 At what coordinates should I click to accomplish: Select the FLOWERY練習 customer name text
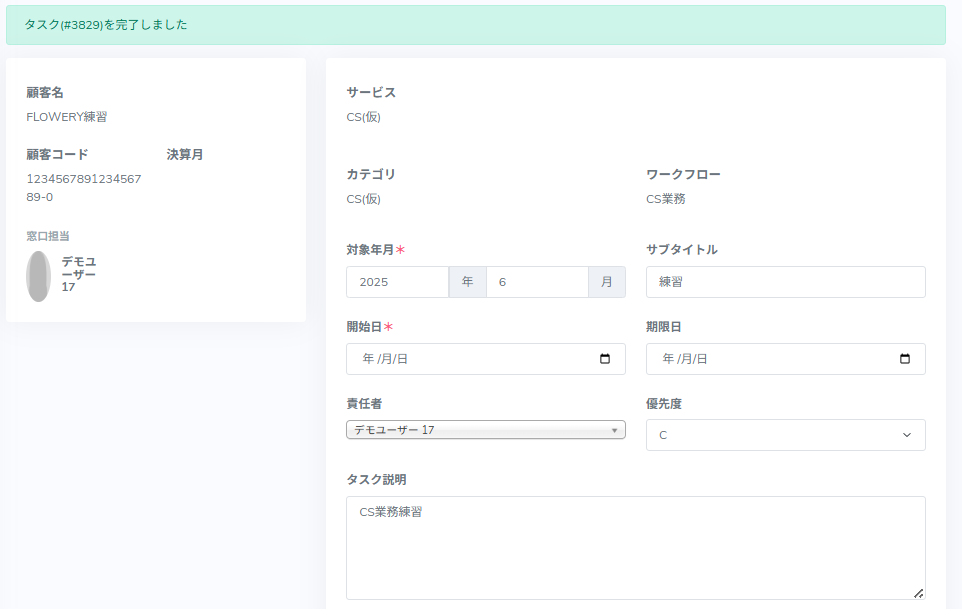pos(67,117)
